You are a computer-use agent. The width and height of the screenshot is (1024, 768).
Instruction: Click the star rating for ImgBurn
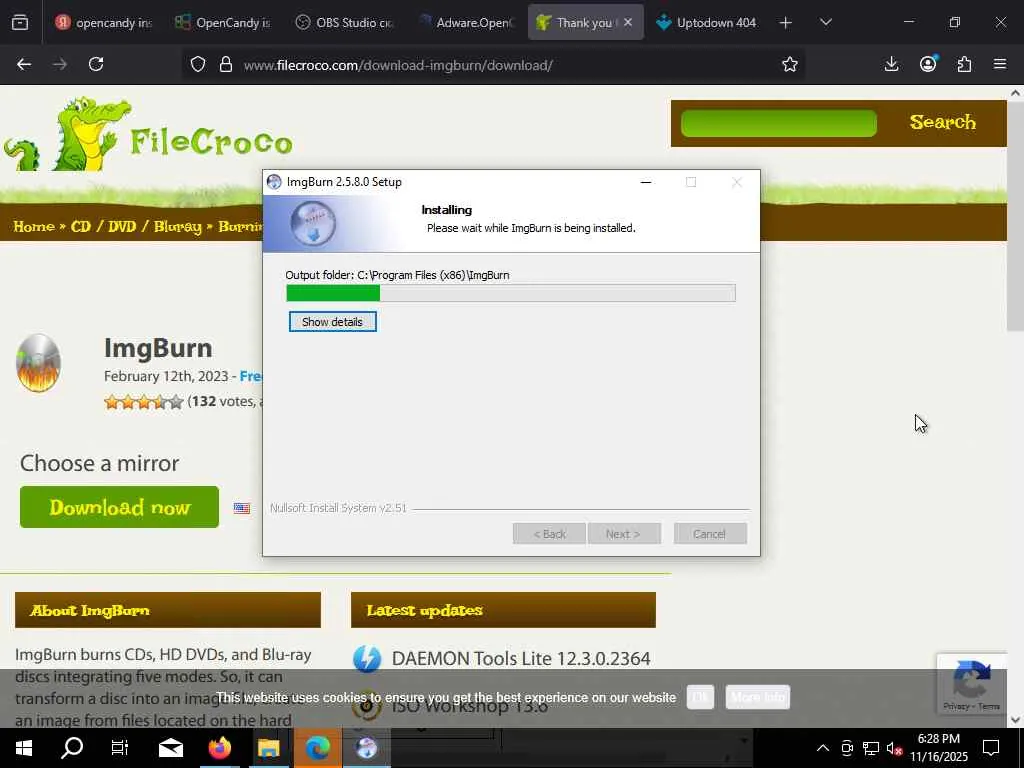pyautogui.click(x=144, y=402)
